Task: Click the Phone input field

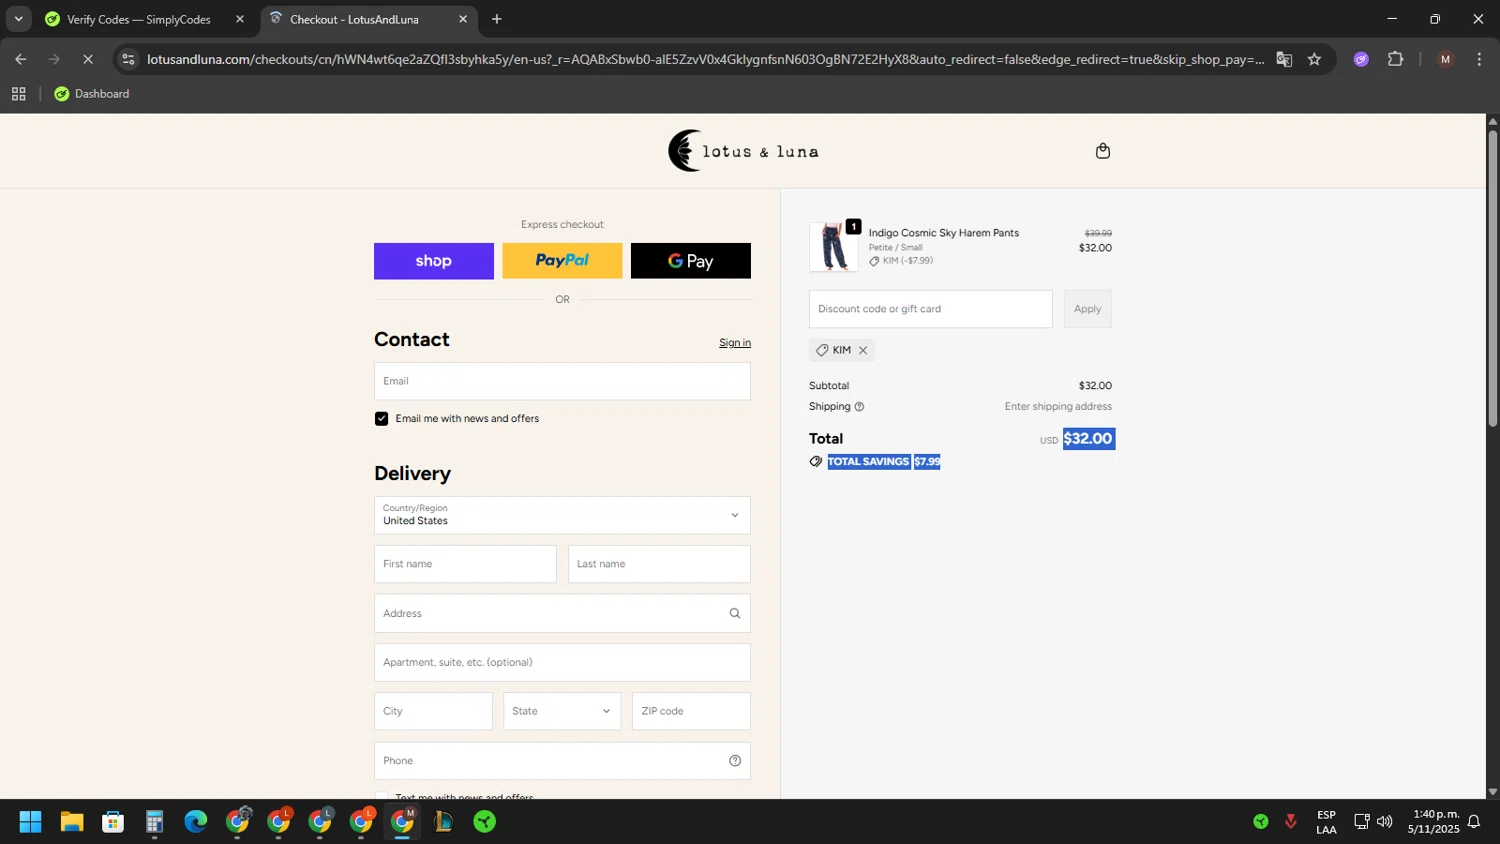Action: pyautogui.click(x=562, y=761)
